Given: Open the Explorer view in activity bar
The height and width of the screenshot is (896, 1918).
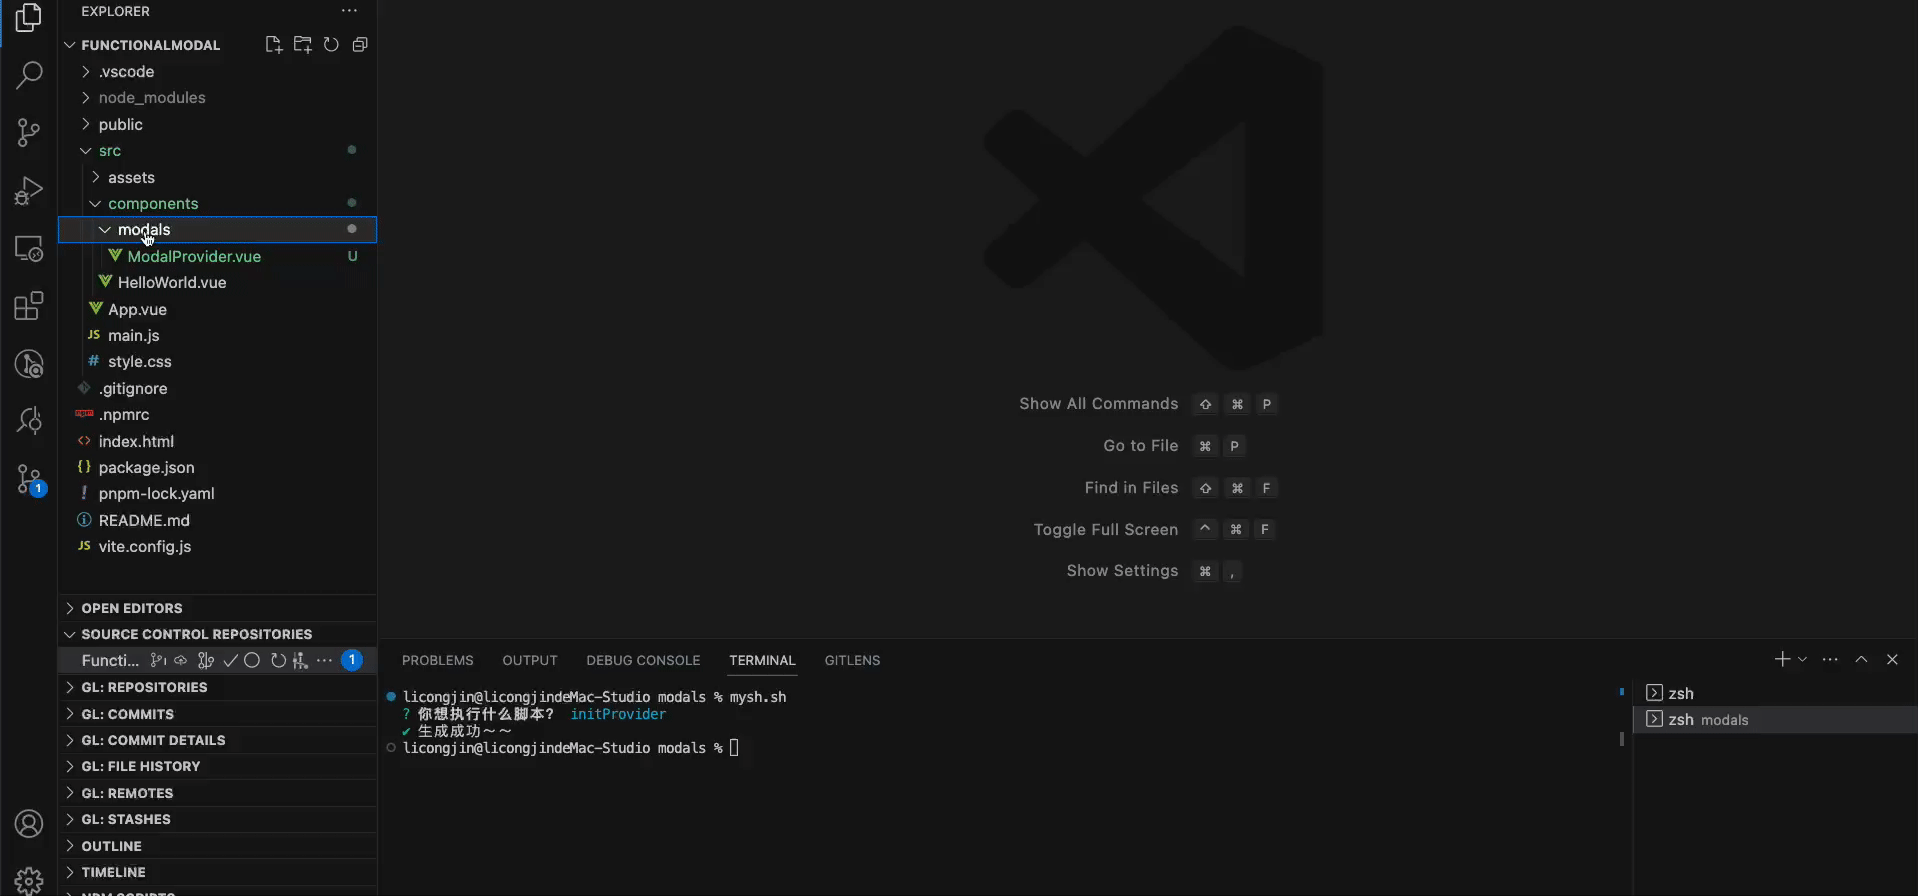Looking at the screenshot, I should tap(29, 18).
